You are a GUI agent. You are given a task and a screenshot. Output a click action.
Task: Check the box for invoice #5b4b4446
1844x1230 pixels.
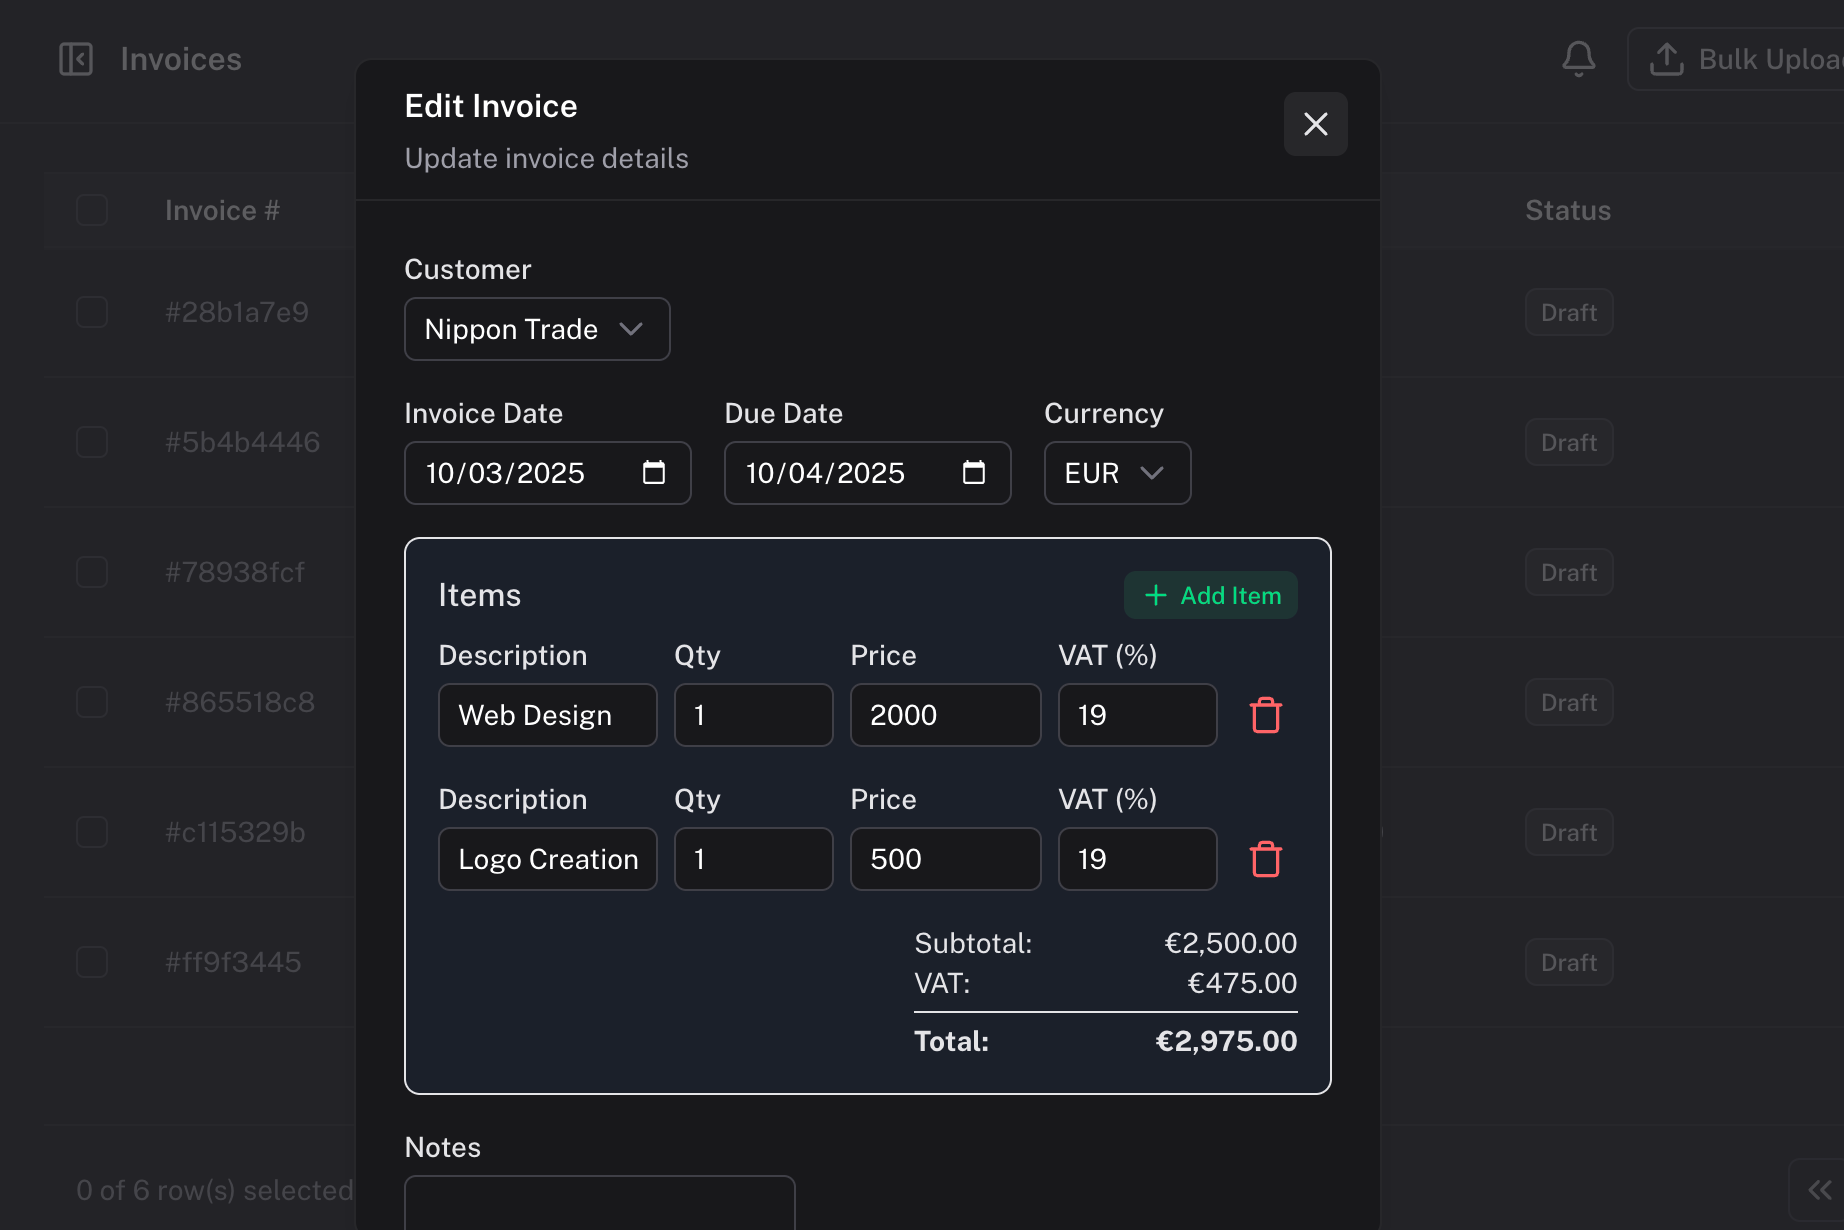point(92,442)
